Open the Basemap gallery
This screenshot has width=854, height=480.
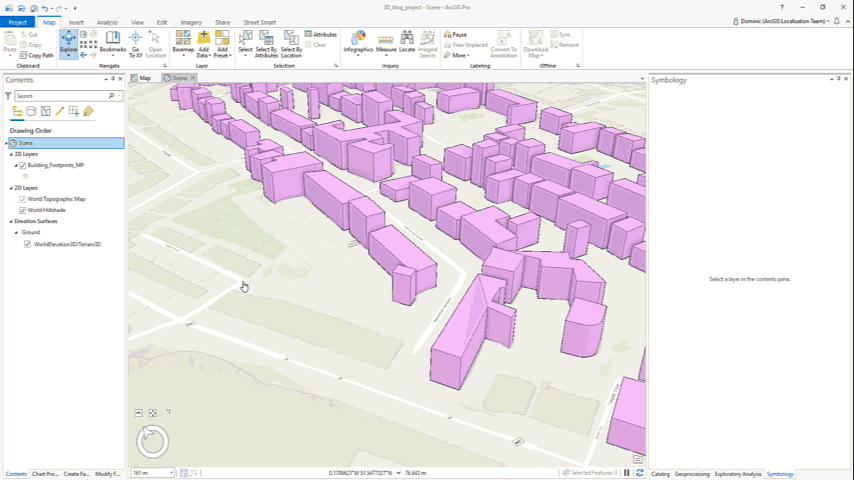pos(183,44)
